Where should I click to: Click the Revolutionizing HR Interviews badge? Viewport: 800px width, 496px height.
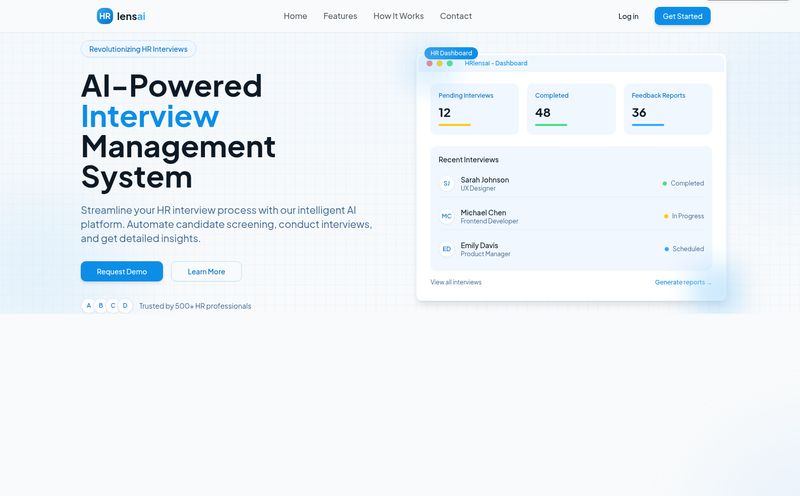tap(138, 49)
